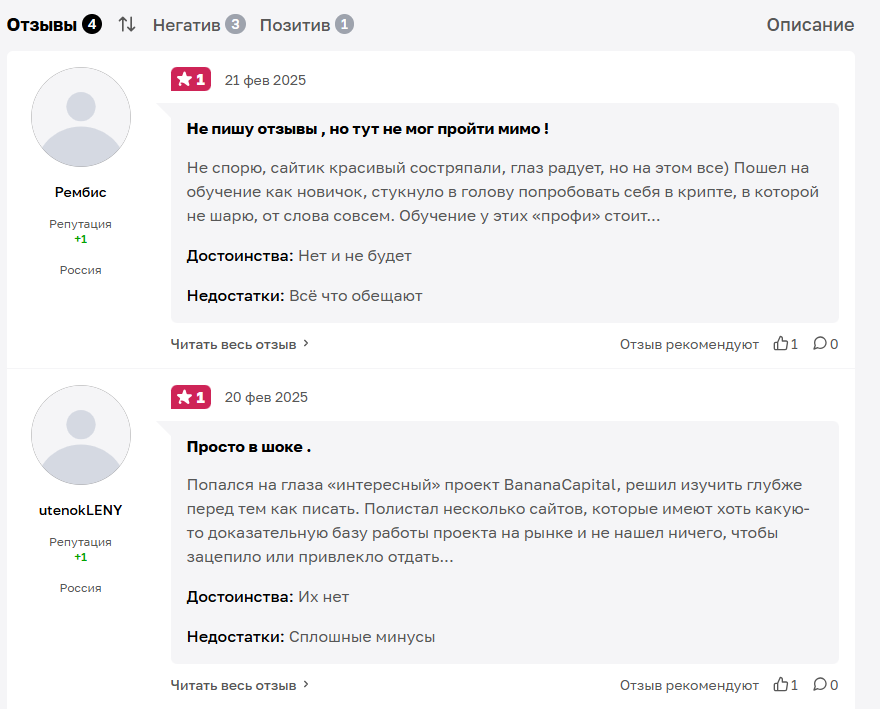The image size is (880, 709).
Task: Click the 1-star rating badge dated 20 фев 2025
Action: tap(191, 397)
